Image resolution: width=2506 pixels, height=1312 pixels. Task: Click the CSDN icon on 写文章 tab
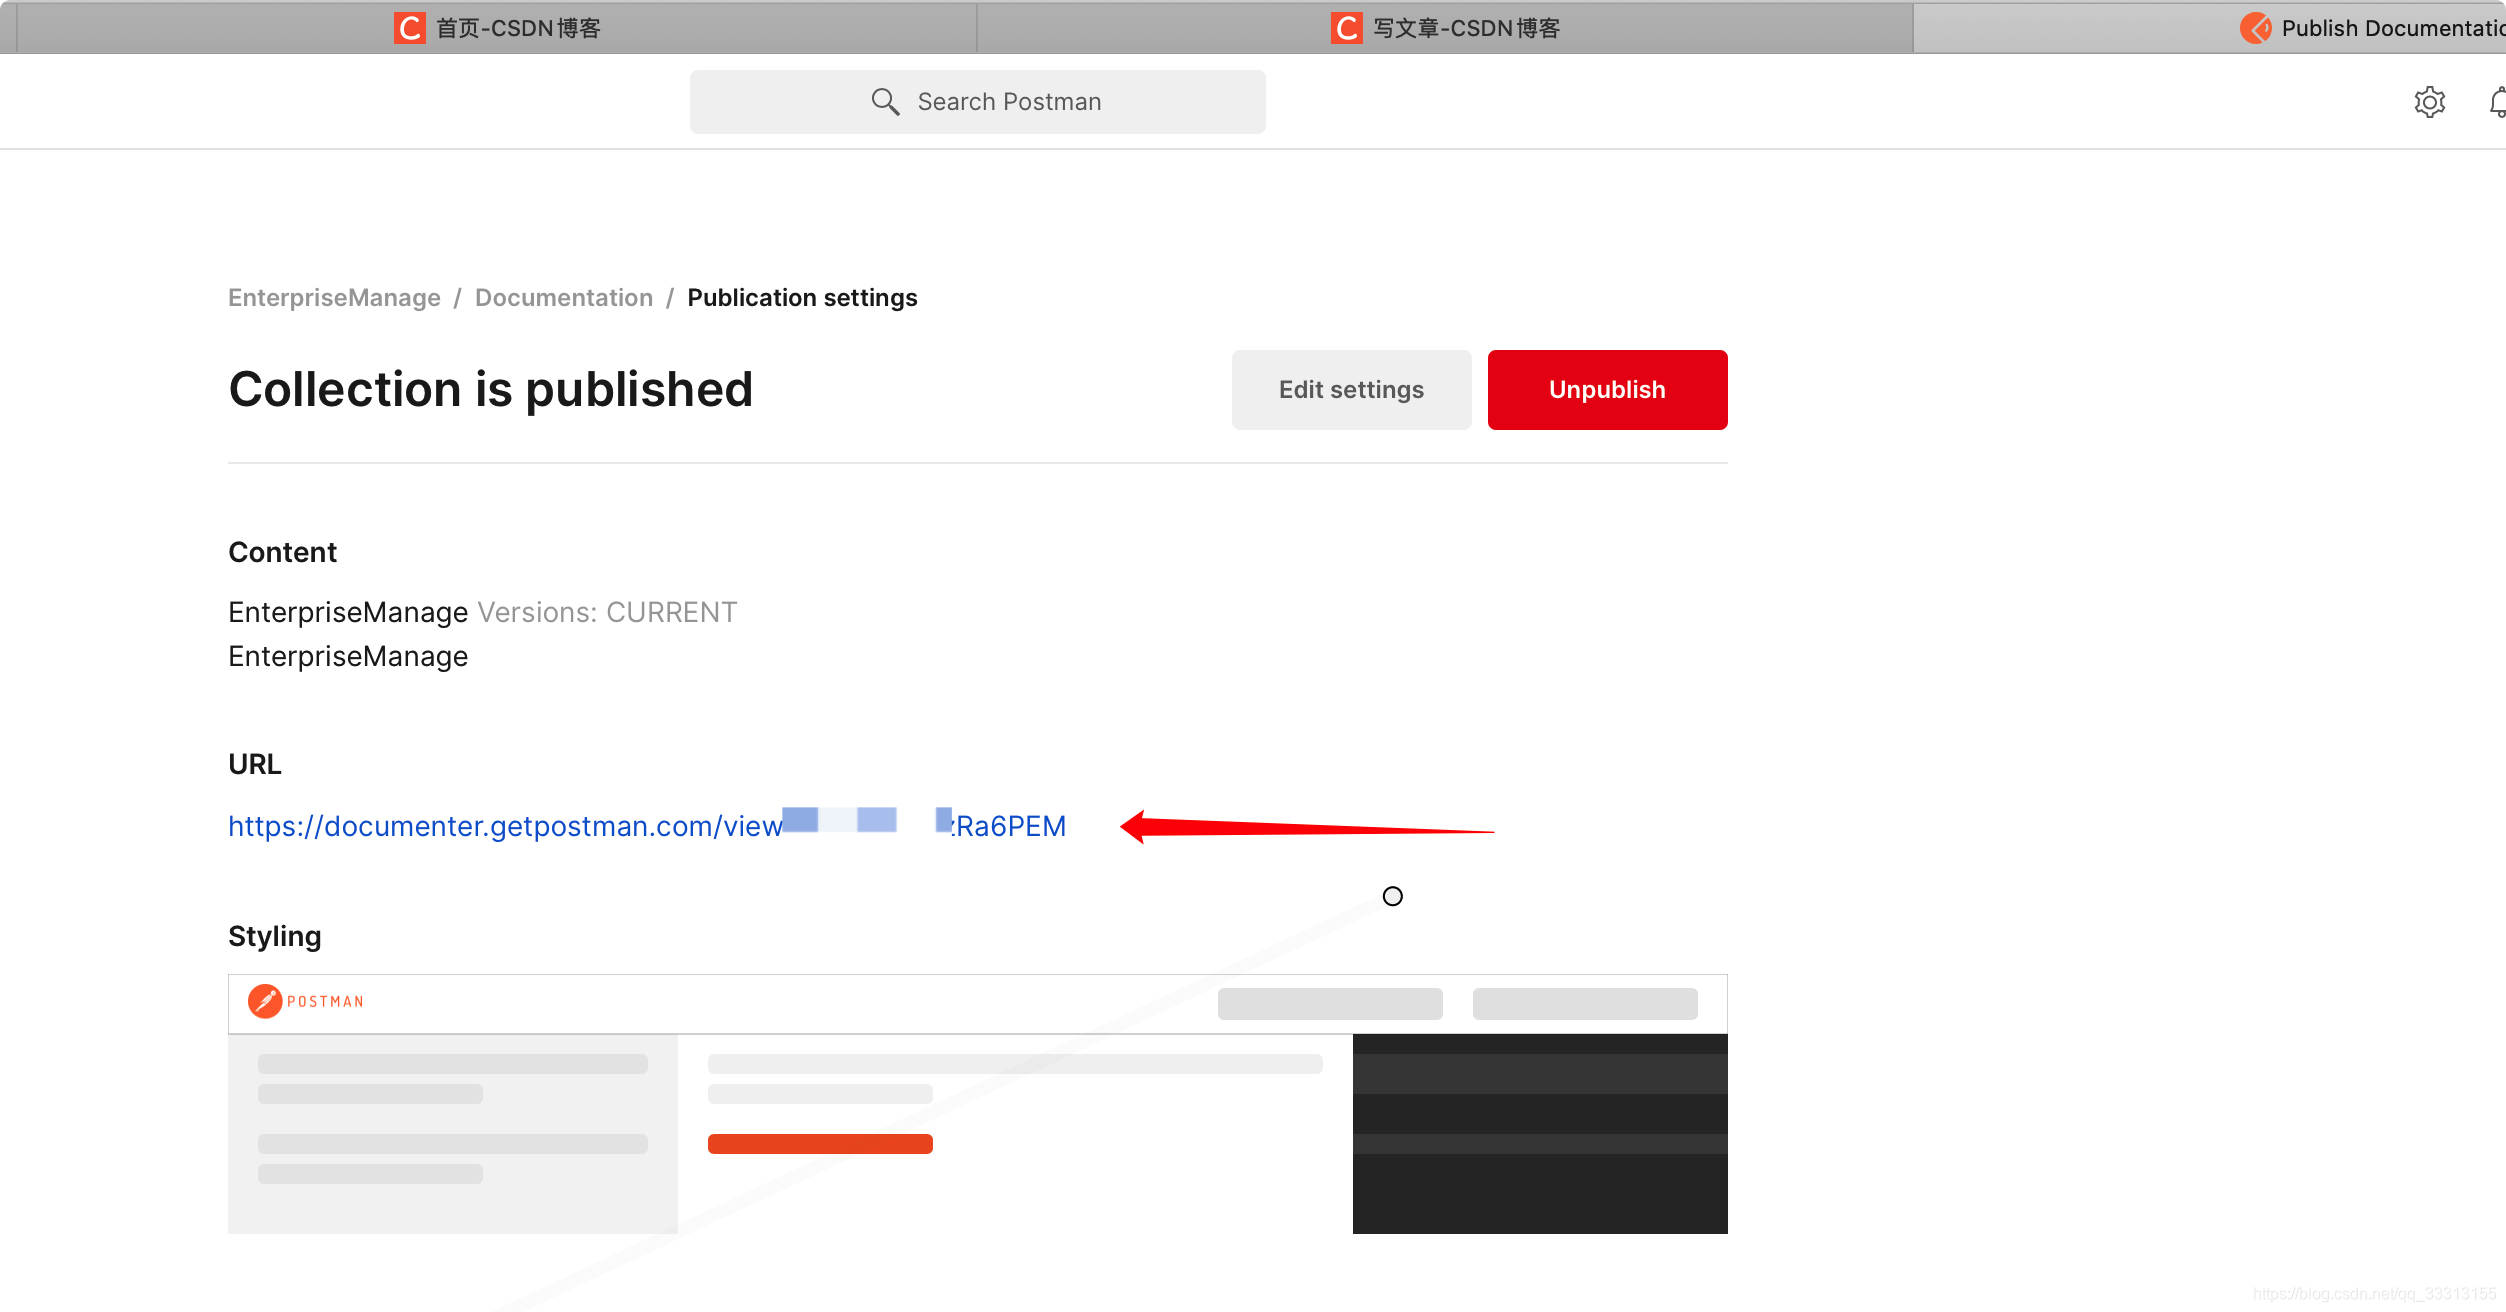point(1347,28)
